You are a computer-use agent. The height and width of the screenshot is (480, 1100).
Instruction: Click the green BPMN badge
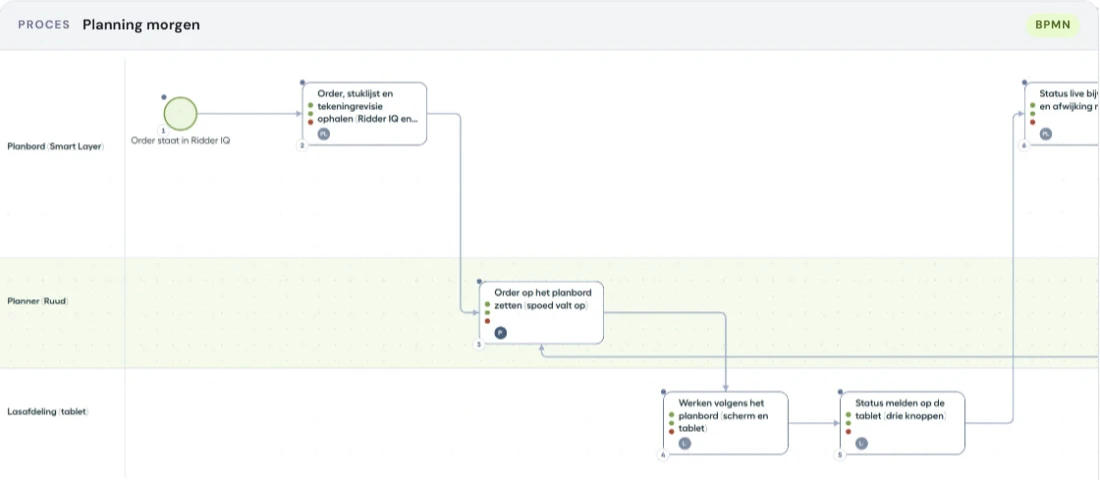coord(1052,25)
